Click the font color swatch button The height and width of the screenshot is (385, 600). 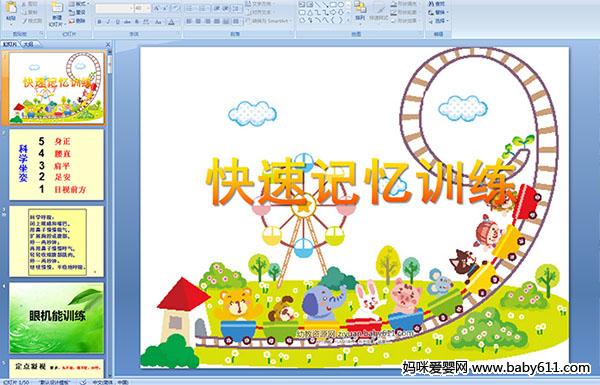point(171,22)
